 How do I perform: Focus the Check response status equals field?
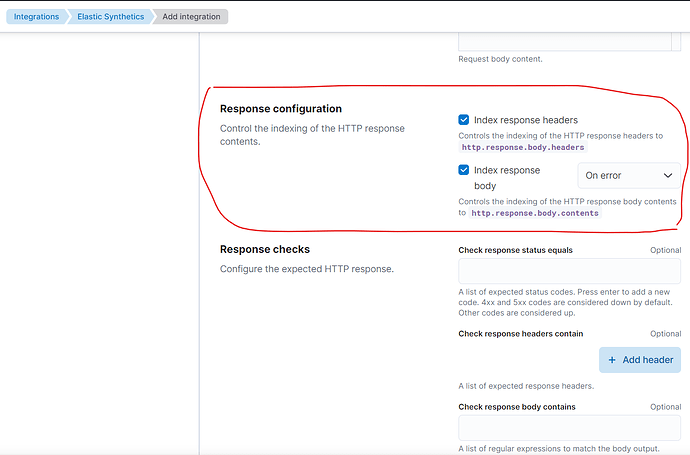coord(569,271)
